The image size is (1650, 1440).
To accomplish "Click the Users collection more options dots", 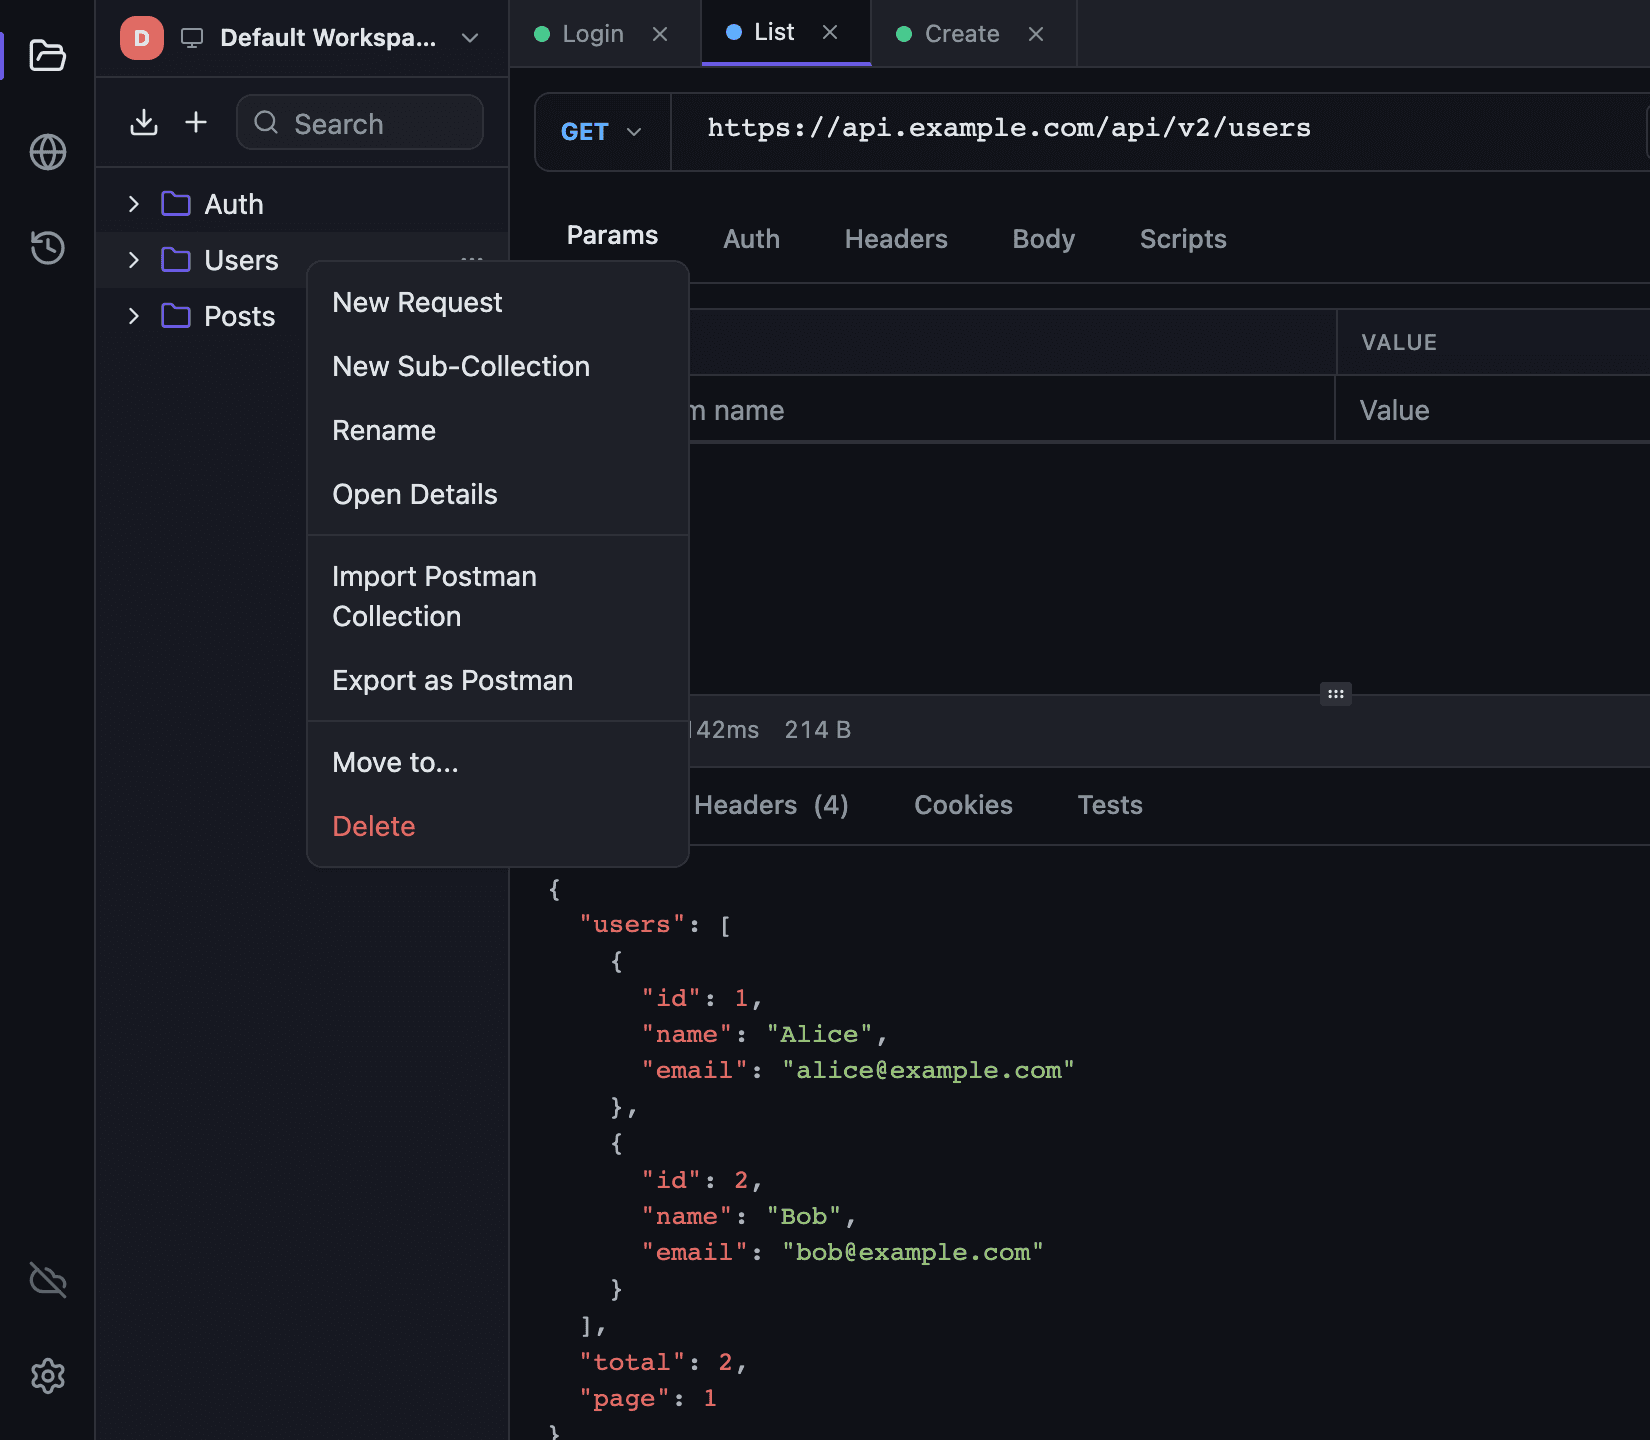I will (x=472, y=259).
